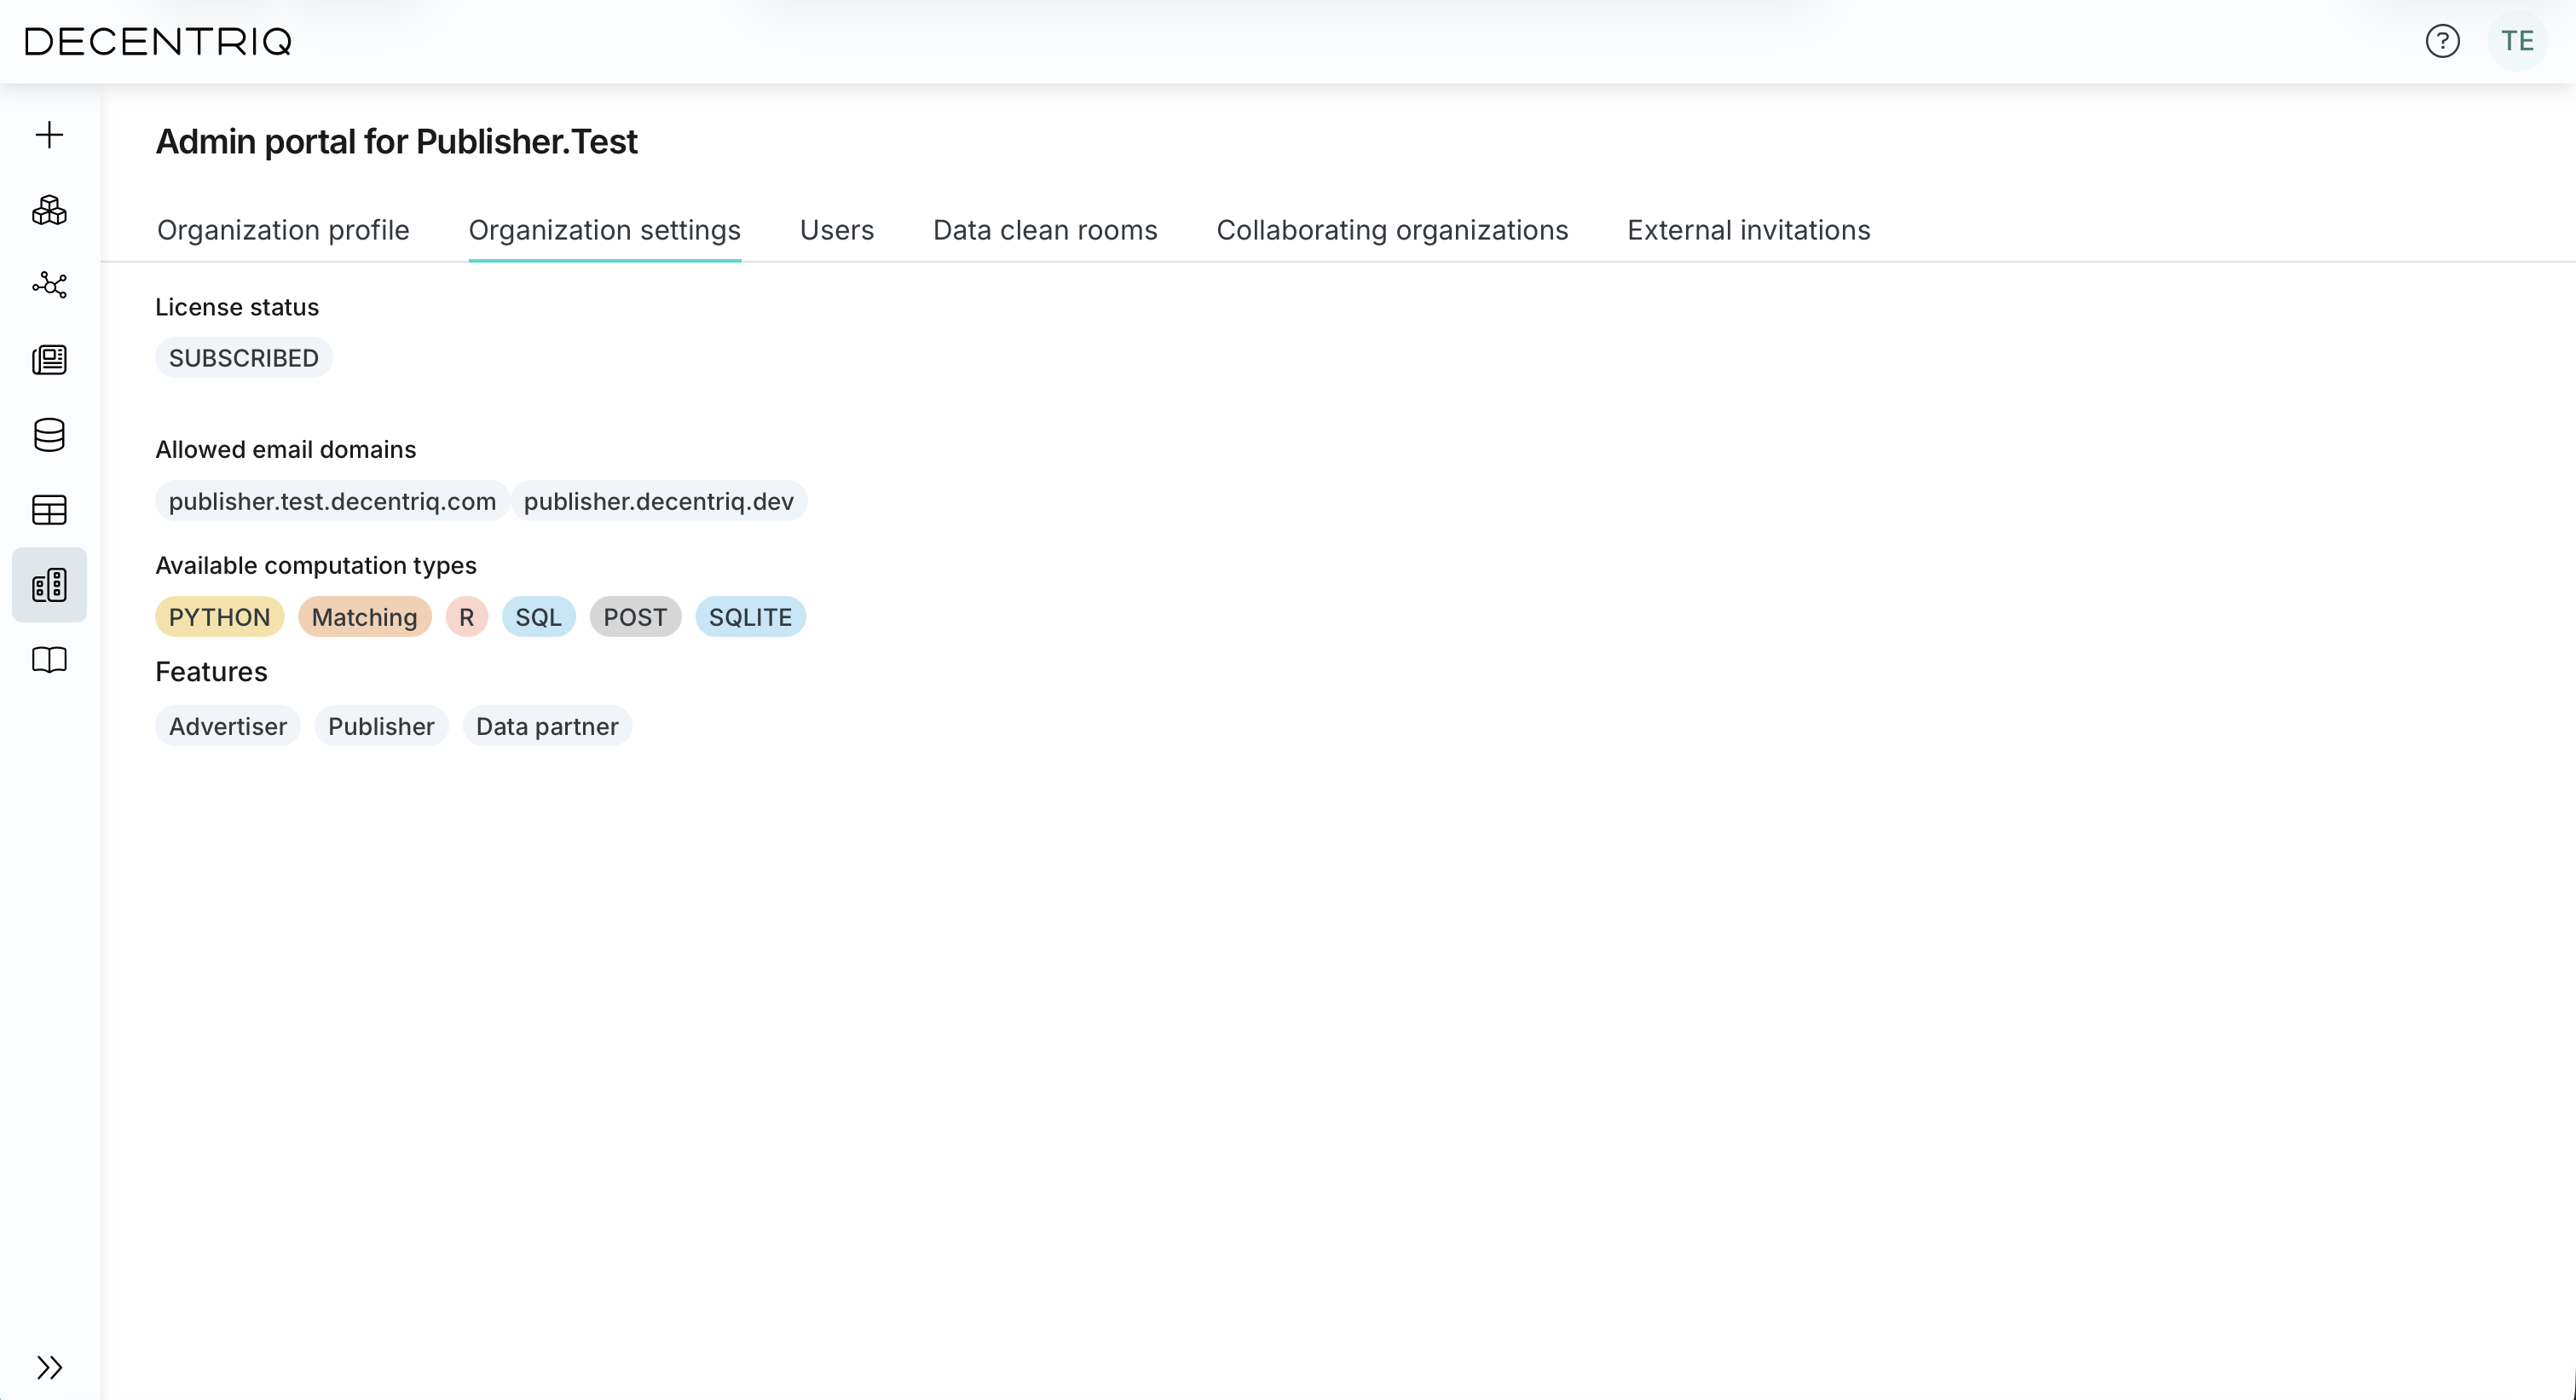The width and height of the screenshot is (2576, 1400).
Task: Click the SUBSCRIBED license status chip
Action: tap(243, 358)
